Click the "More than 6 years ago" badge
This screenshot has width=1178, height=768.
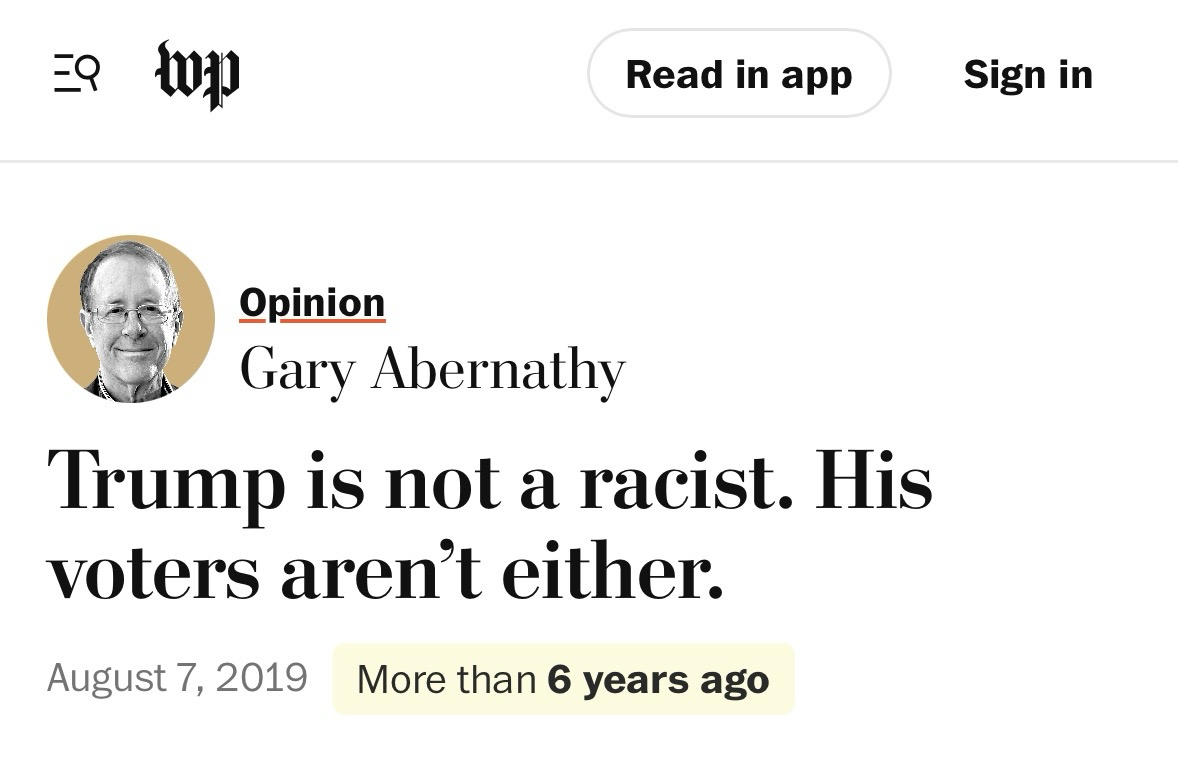[x=563, y=680]
